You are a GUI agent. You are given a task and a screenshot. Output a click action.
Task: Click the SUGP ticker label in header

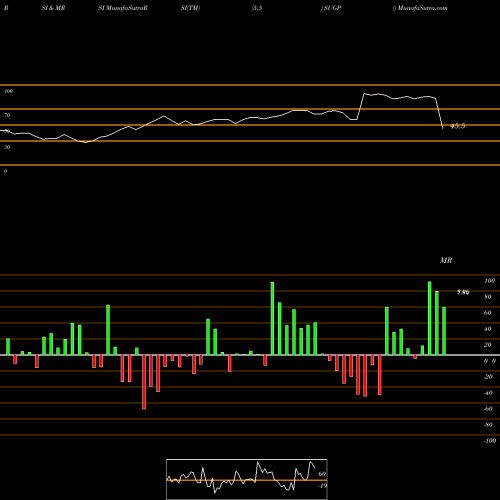pos(332,8)
